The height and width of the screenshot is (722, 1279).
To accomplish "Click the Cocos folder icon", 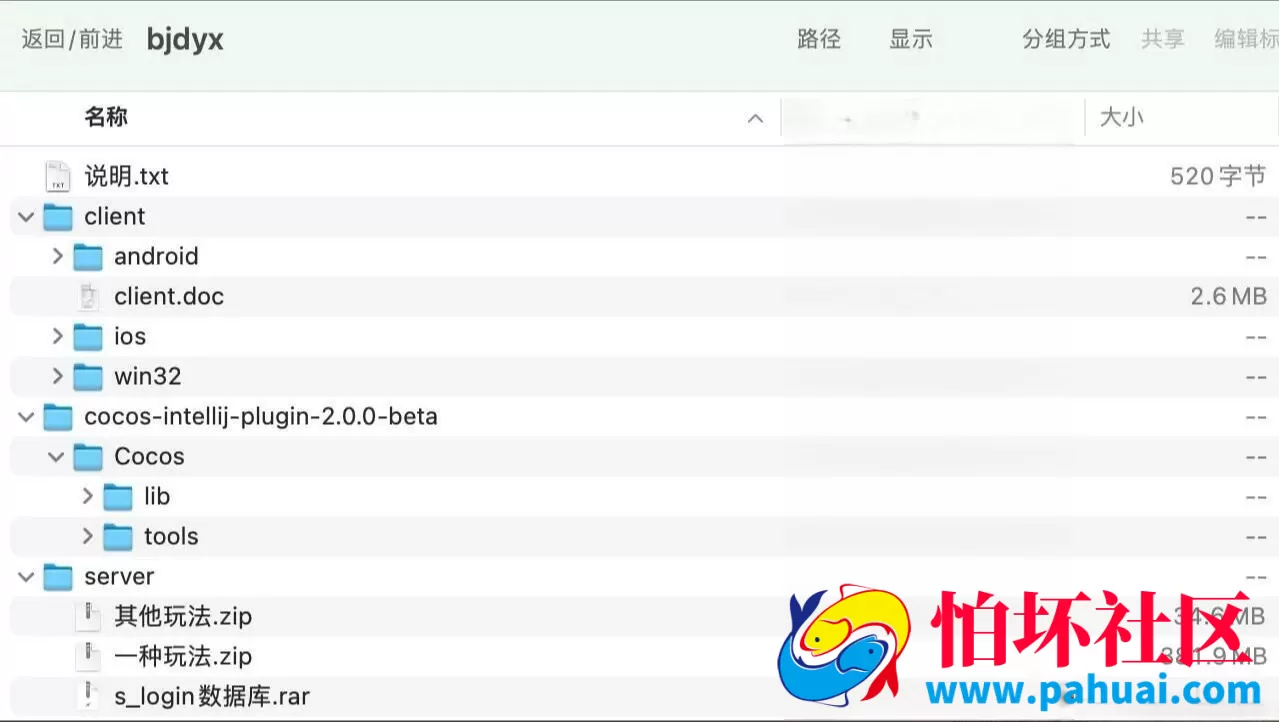I will pyautogui.click(x=88, y=457).
